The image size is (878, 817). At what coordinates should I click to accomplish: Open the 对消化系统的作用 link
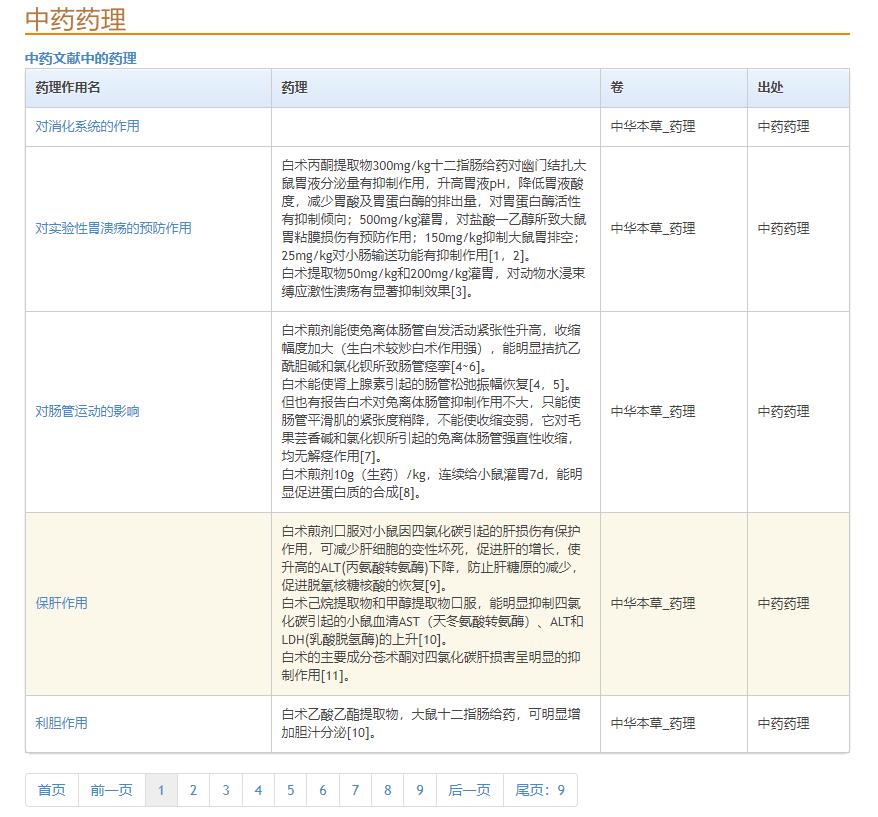(x=88, y=127)
